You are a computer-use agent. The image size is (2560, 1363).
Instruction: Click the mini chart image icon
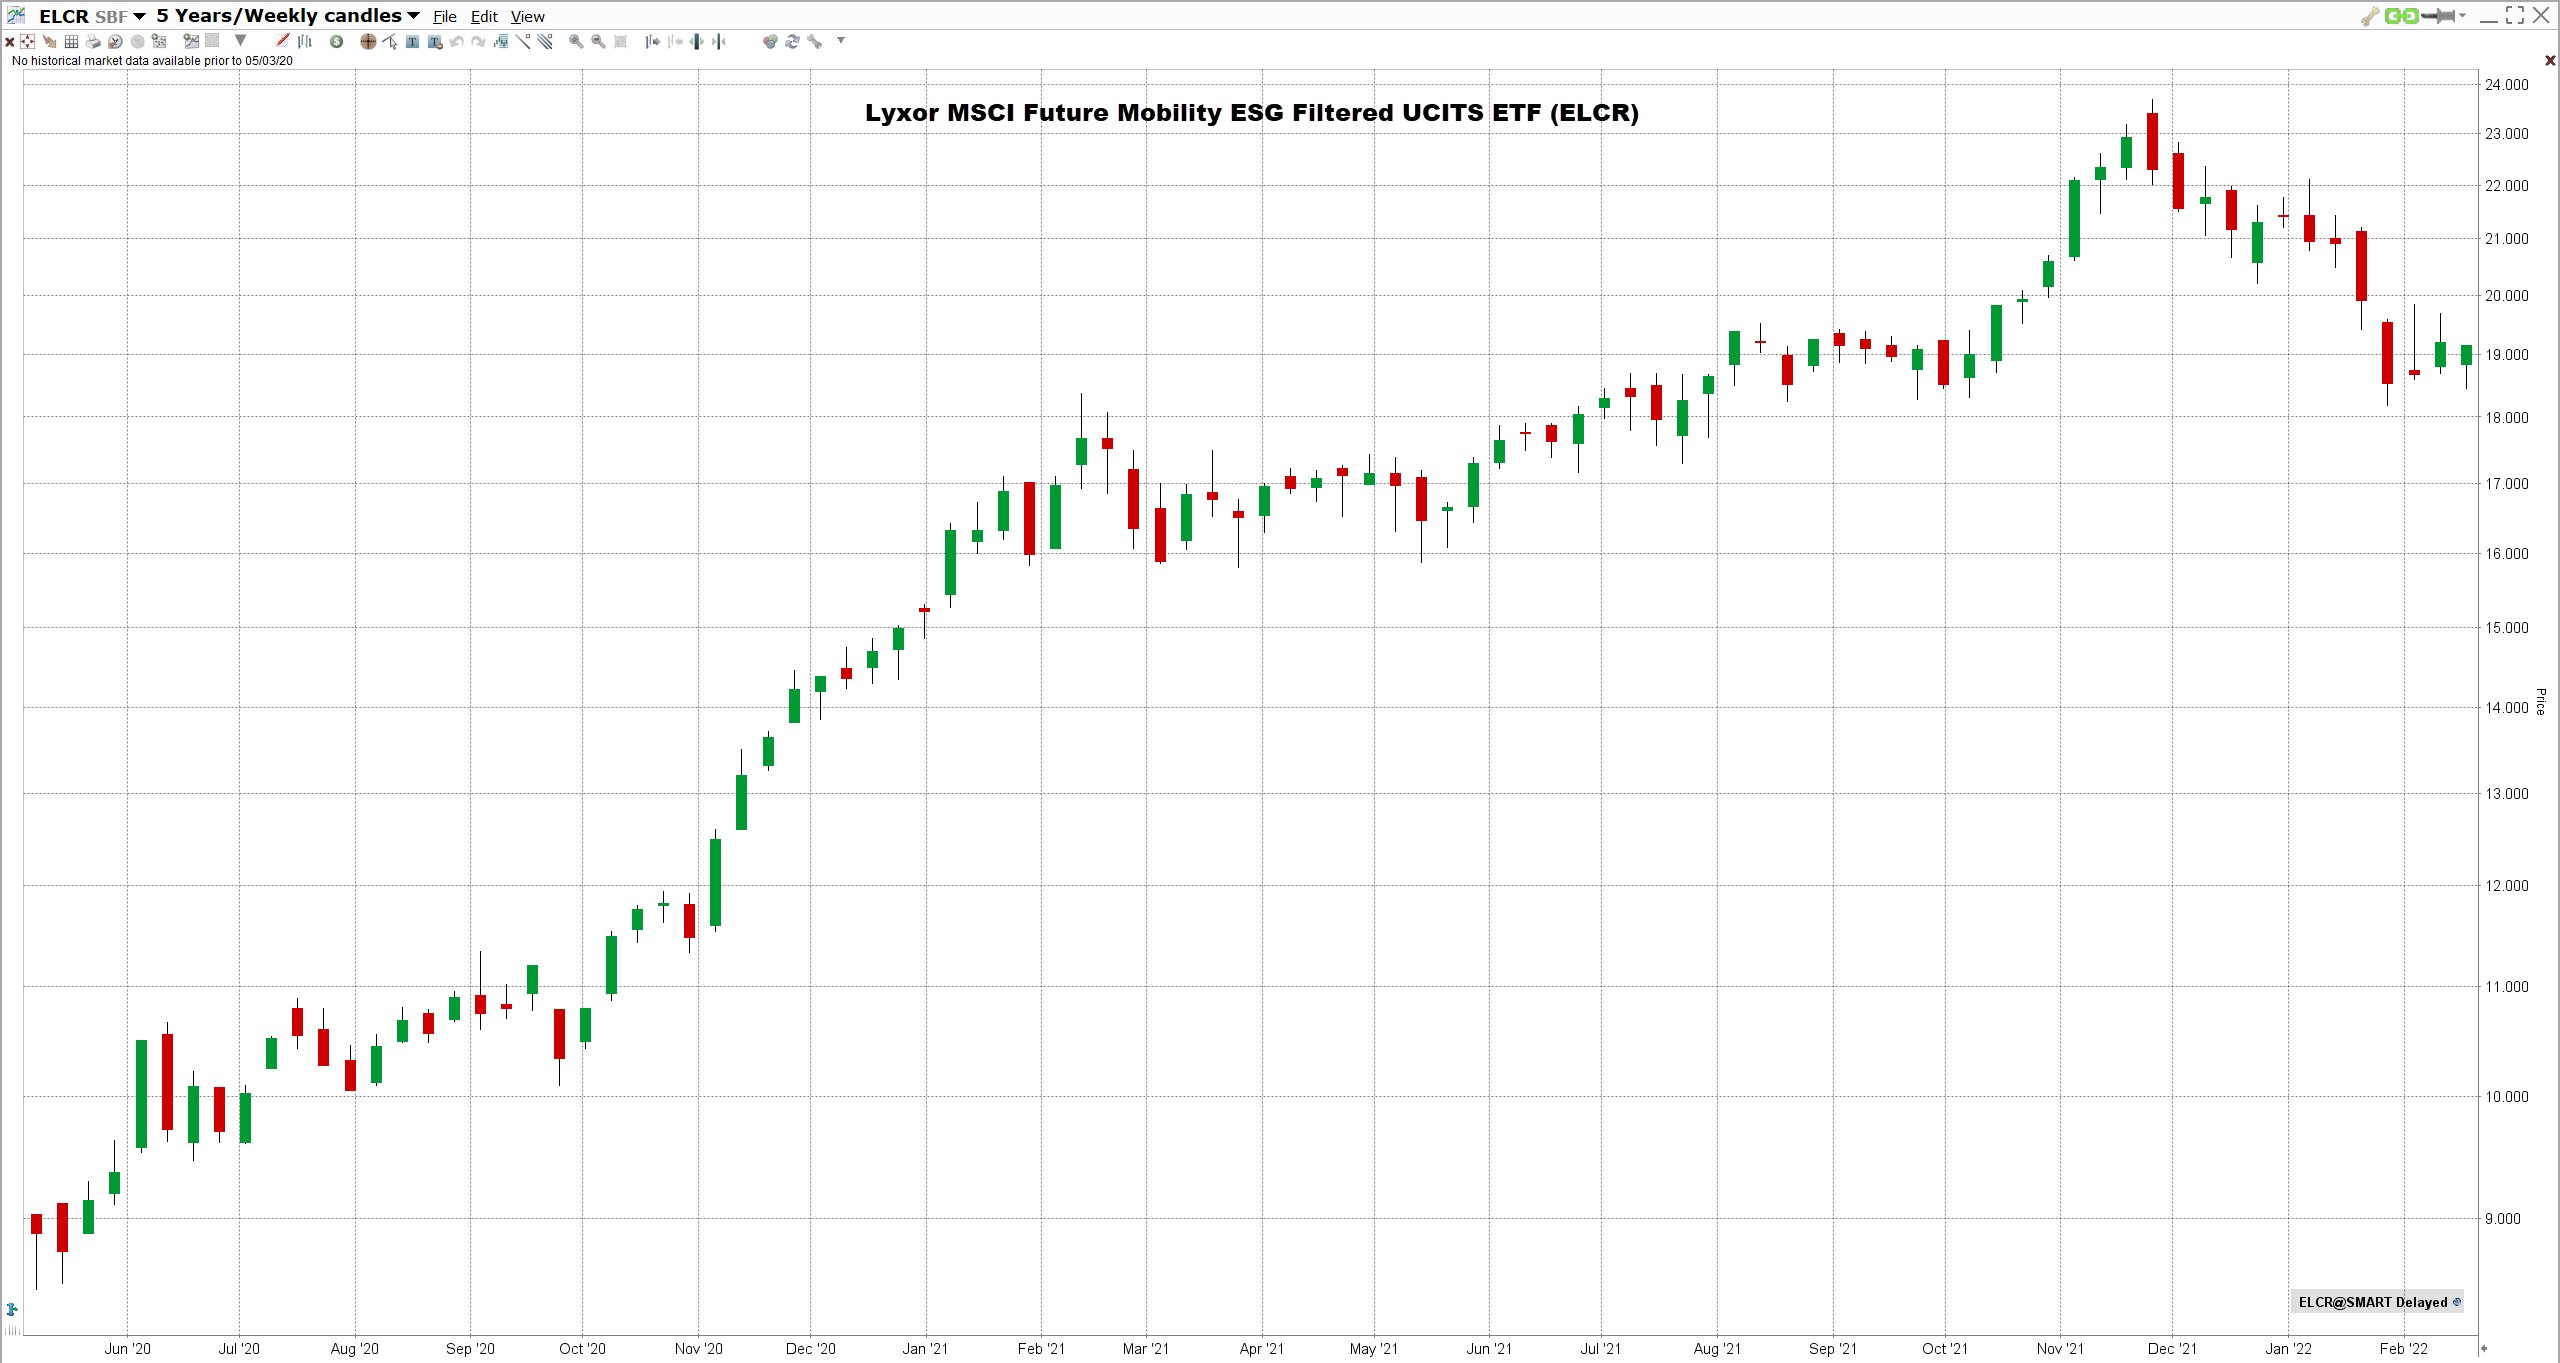pos(191,42)
